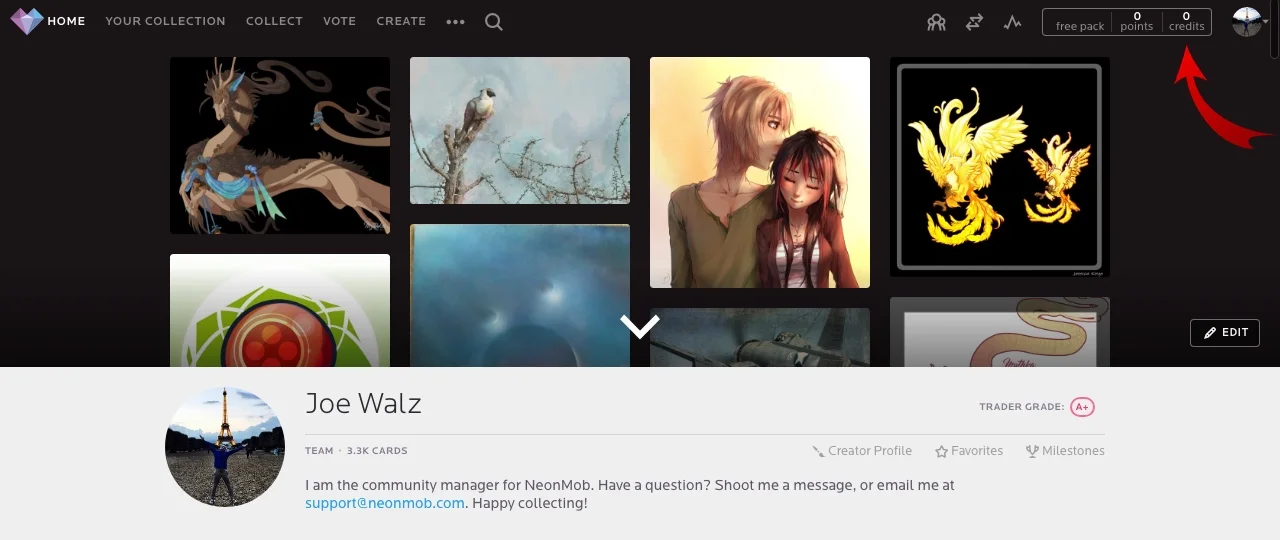Open the activity pulse icon
Image resolution: width=1280 pixels, height=540 pixels.
(x=1013, y=22)
